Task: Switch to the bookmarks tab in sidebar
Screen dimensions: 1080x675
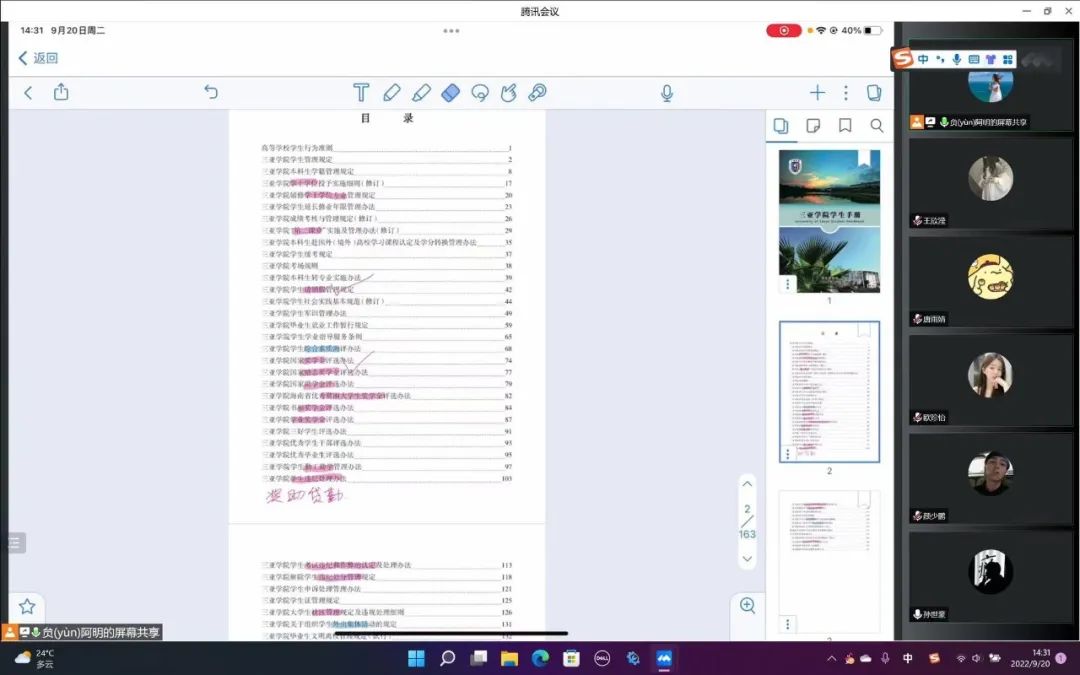Action: pos(845,126)
